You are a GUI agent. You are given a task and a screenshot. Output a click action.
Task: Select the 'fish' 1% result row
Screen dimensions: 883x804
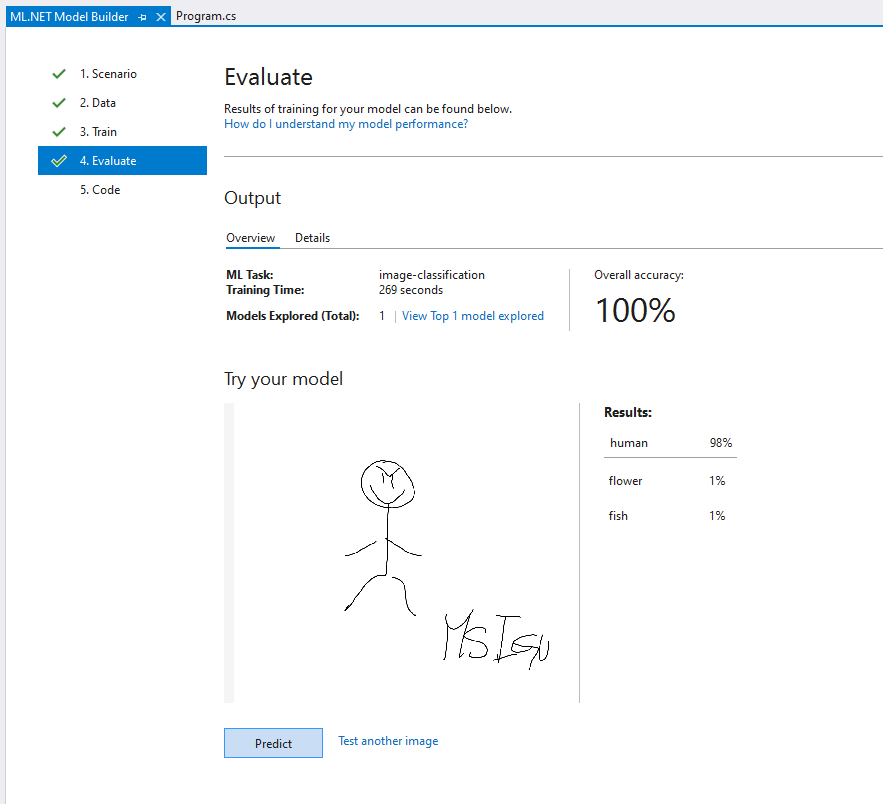670,516
